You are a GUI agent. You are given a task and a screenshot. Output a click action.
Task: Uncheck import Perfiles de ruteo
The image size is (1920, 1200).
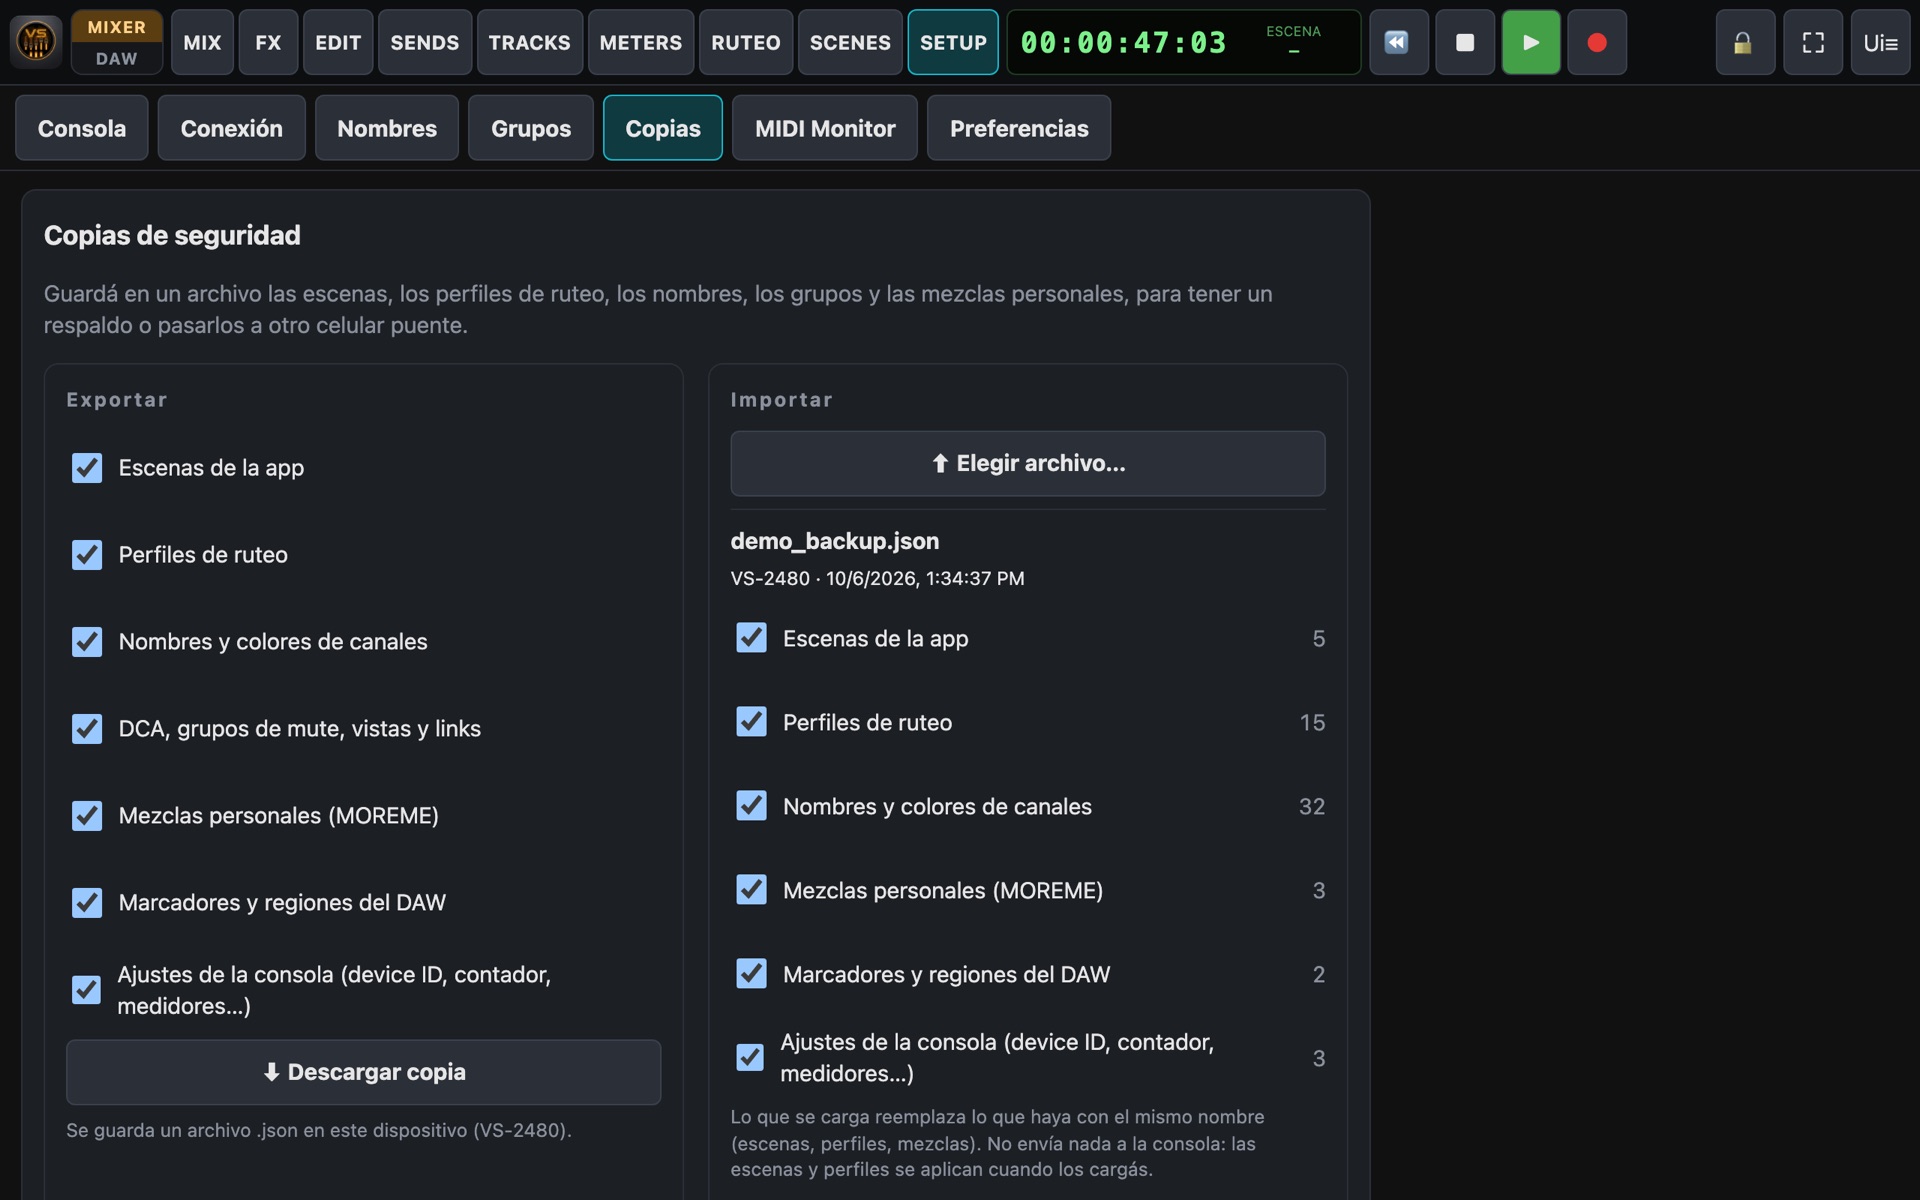(751, 722)
